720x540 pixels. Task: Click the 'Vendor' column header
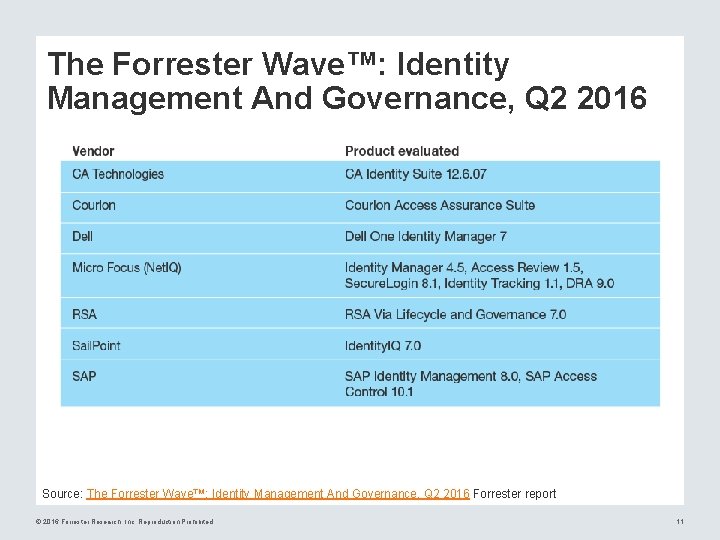[x=93, y=151]
